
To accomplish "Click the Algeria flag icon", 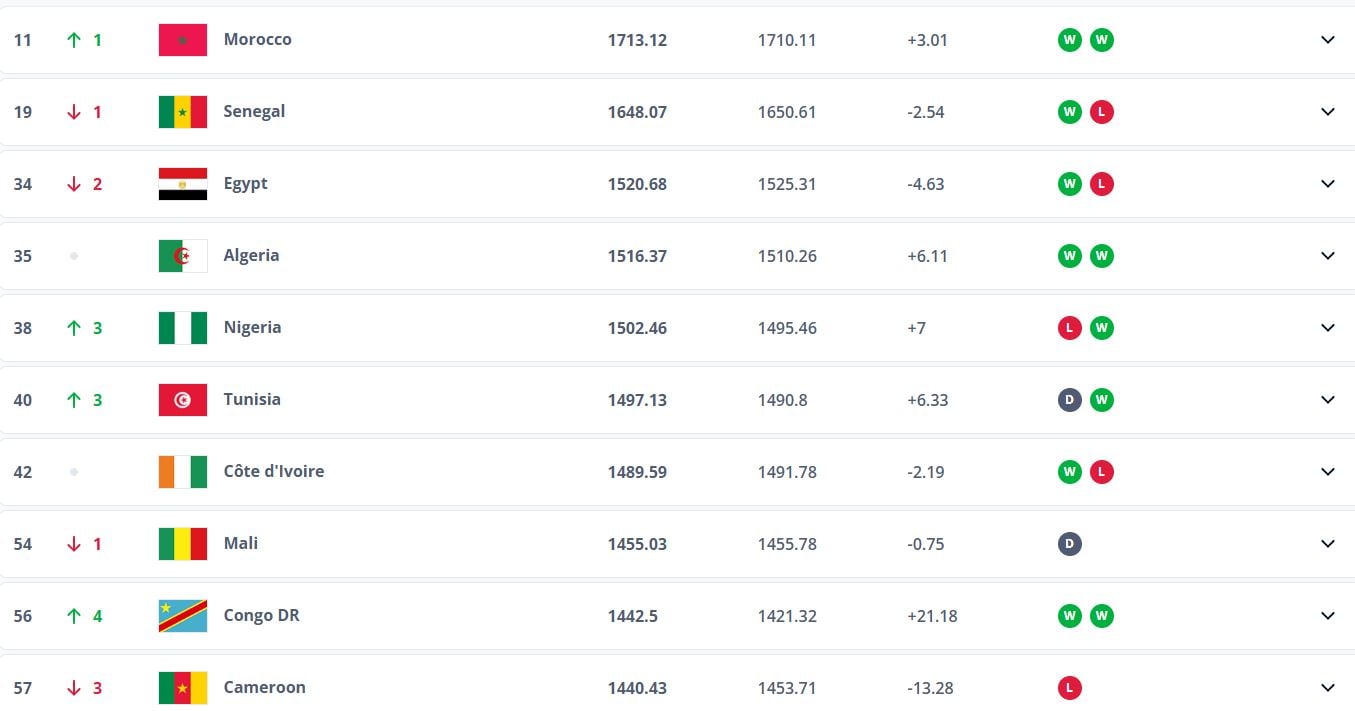I will 183,256.
